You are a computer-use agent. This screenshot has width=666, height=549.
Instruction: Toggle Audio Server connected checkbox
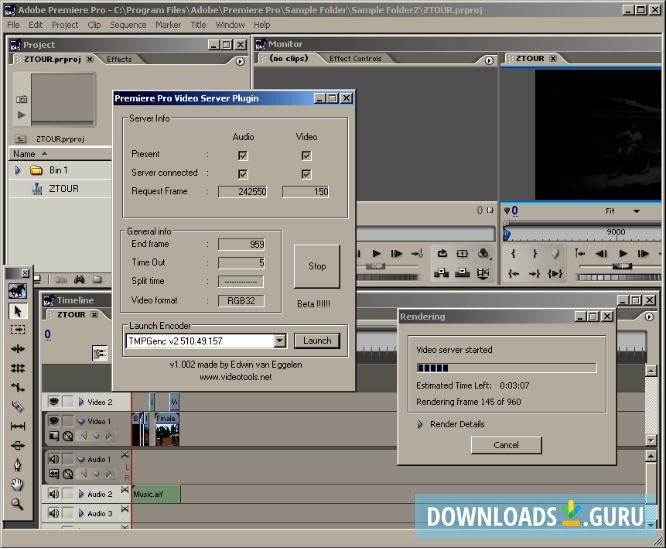point(243,174)
